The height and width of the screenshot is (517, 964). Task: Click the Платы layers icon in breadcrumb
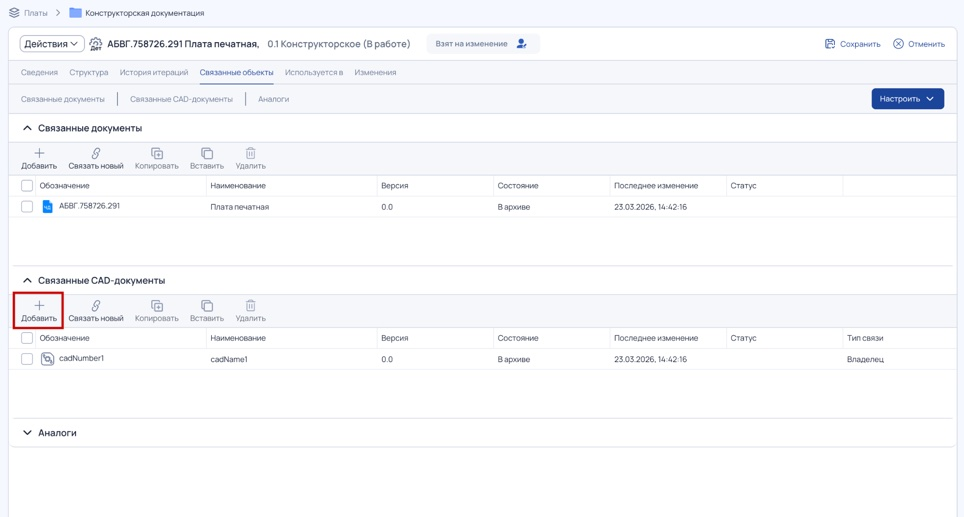14,12
